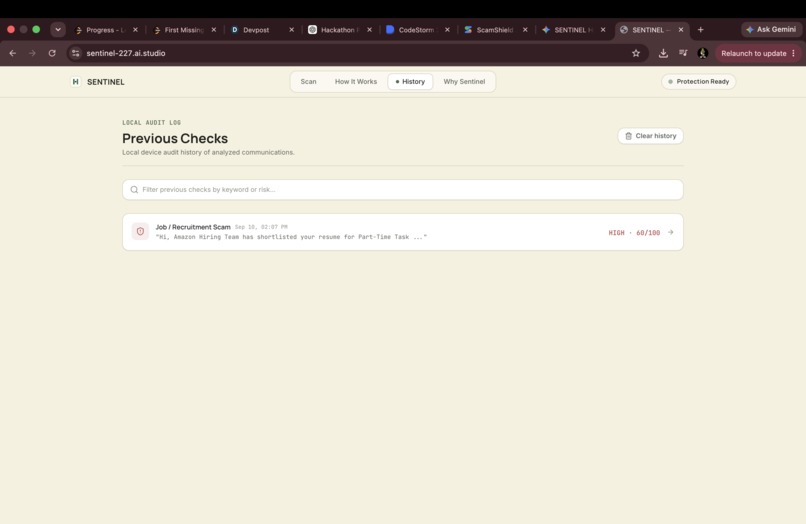Open the Why Sentinel tab

[464, 82]
